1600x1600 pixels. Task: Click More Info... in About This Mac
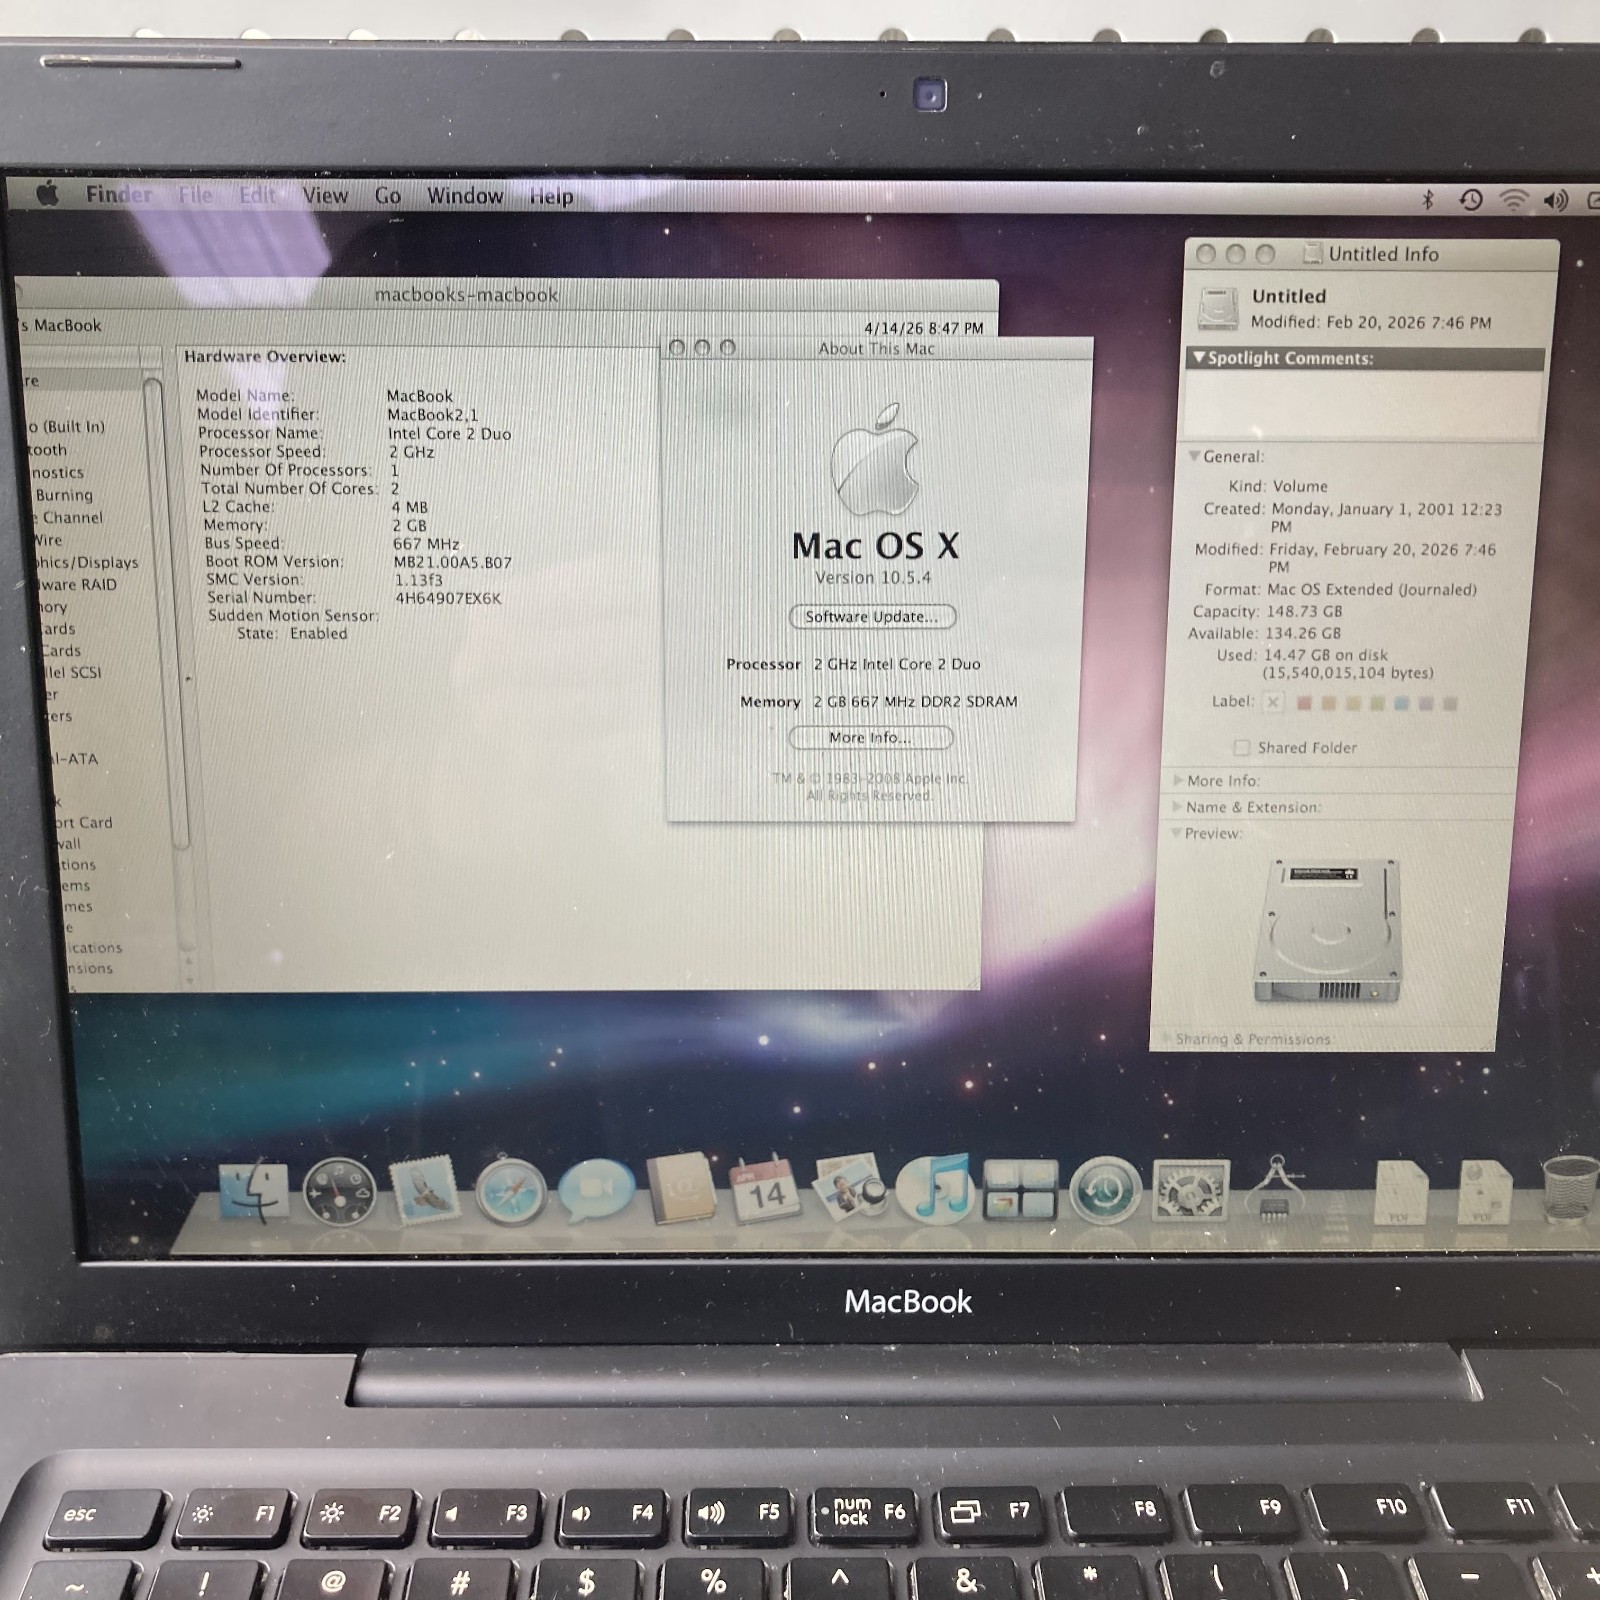870,737
